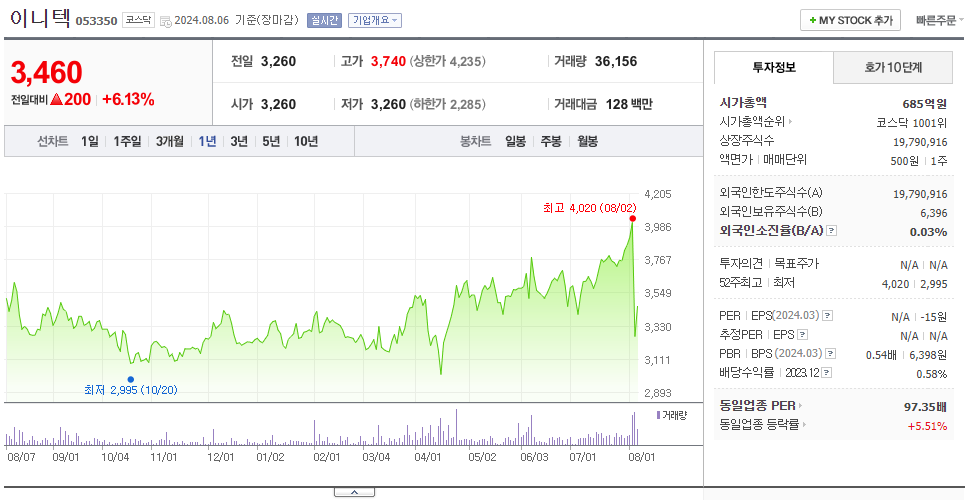The width and height of the screenshot is (968, 500).
Task: Click the 0.54배 PBR value
Action: click(882, 355)
